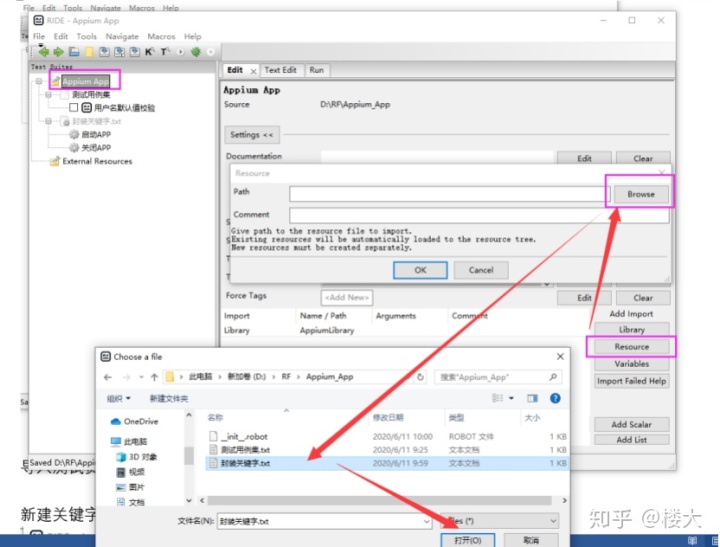Viewport: 720px width, 547px height.
Task: Click the Run Tests play toolbar icon
Action: pyautogui.click(x=180, y=52)
